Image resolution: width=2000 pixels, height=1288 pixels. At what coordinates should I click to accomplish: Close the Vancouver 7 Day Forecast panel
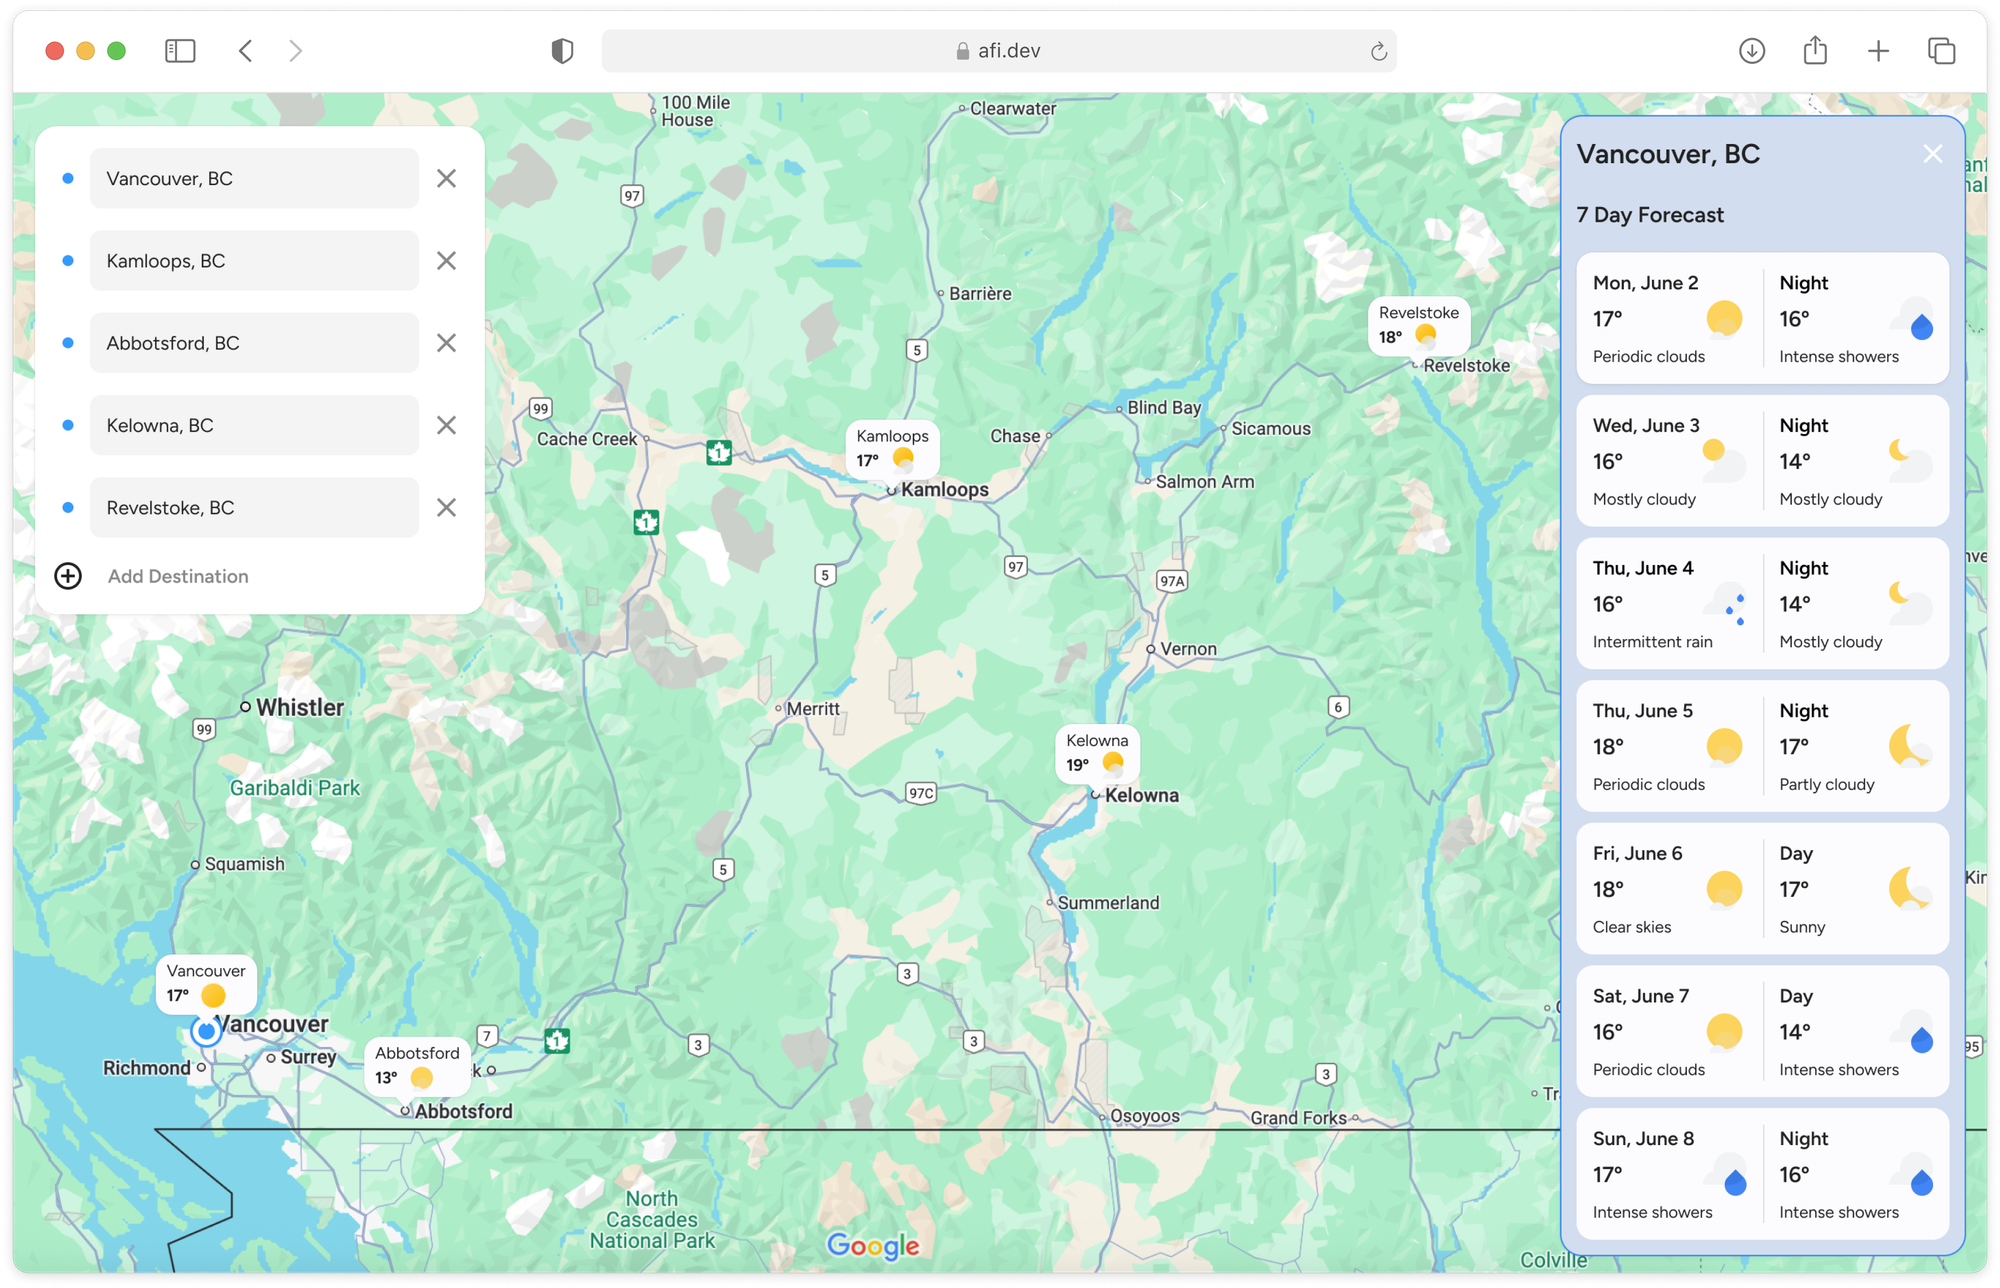click(x=1932, y=153)
